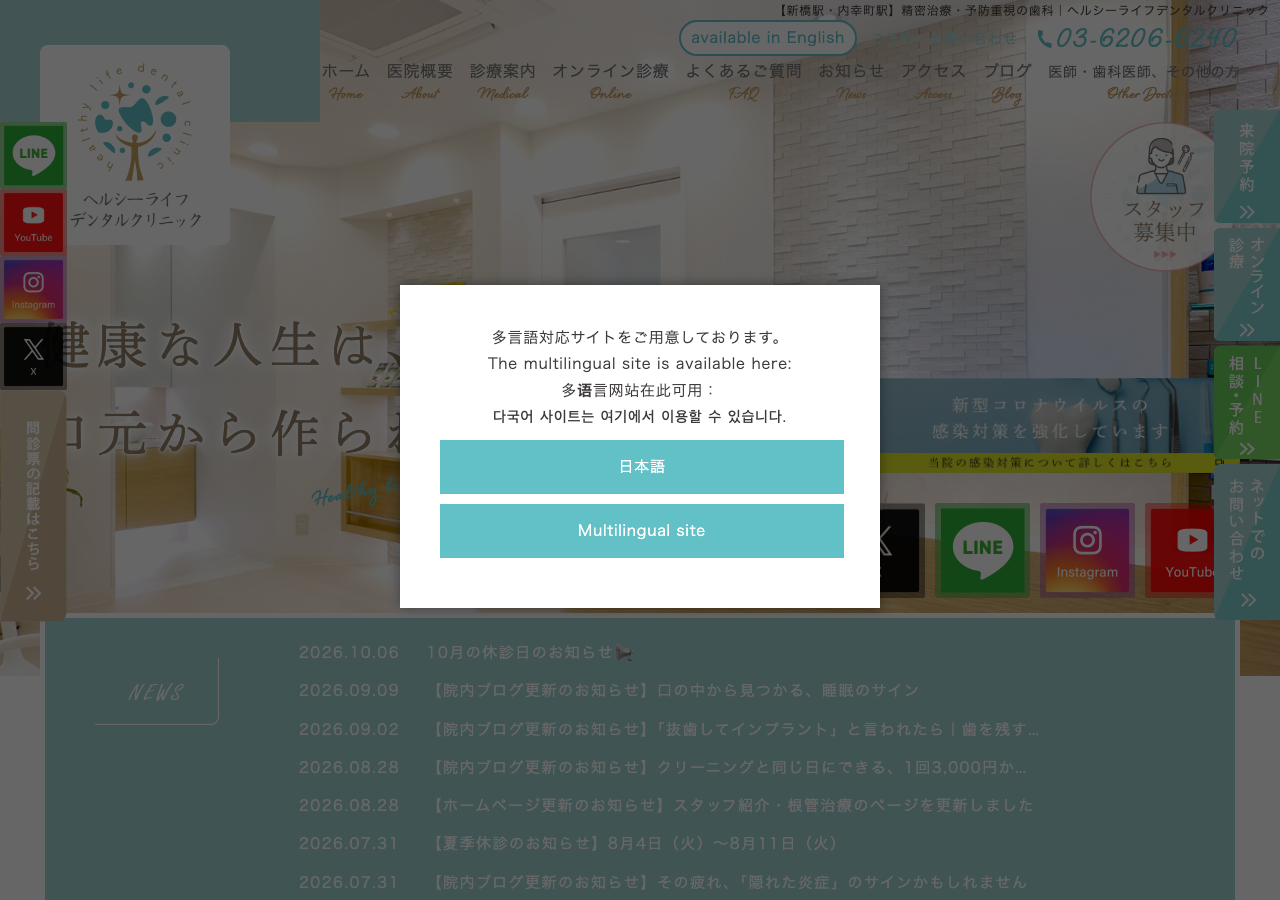The image size is (1280, 900).
Task: Click the available in English button
Action: coord(768,38)
